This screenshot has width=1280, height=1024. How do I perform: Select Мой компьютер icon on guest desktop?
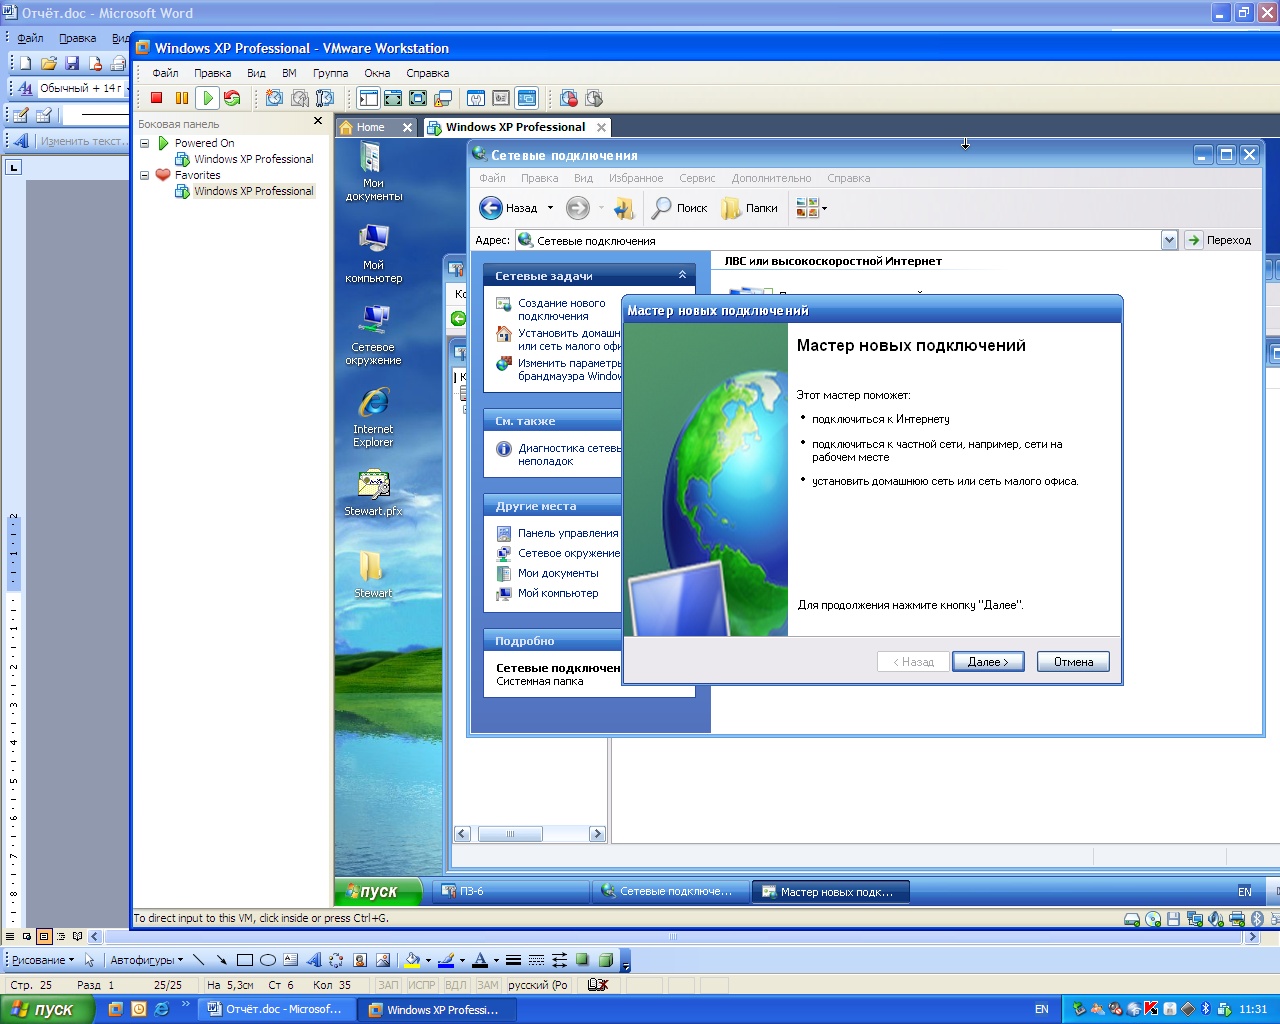click(x=373, y=253)
